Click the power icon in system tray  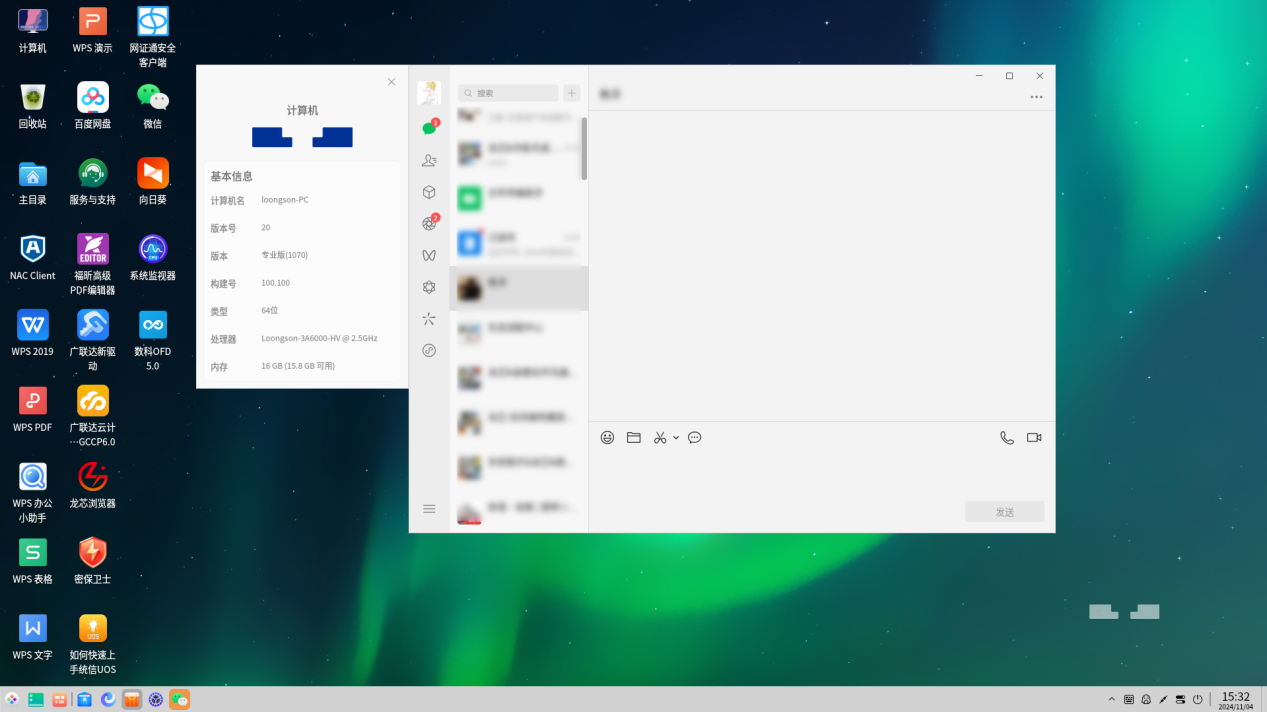[1197, 700]
